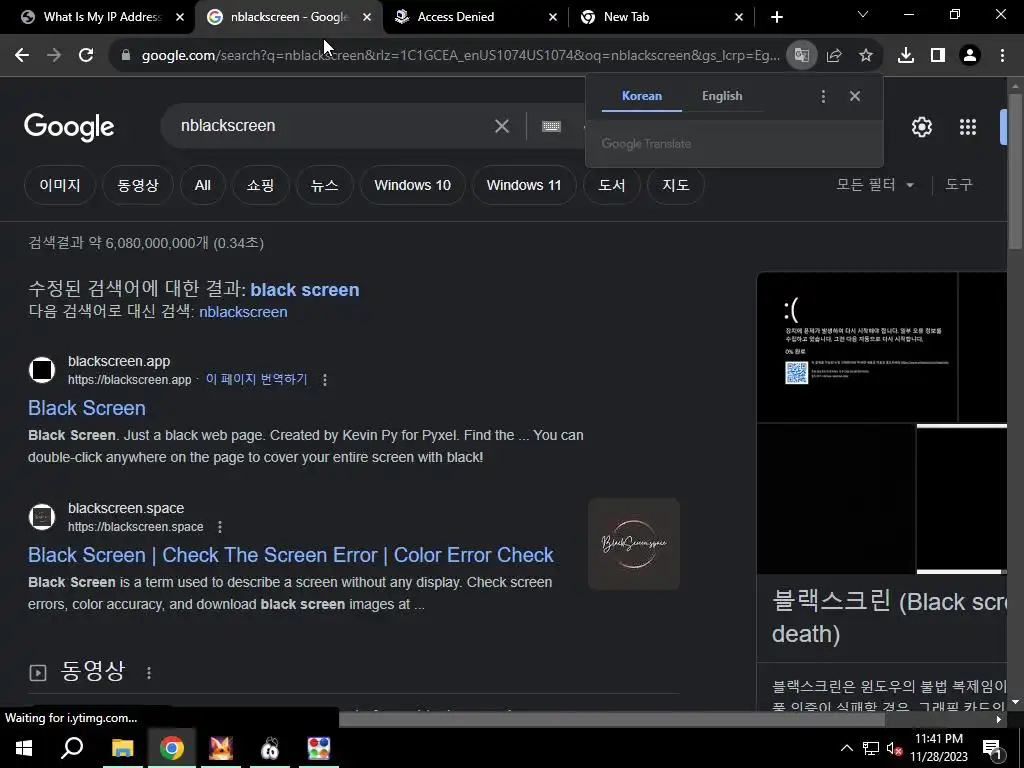Reload the current page
Image resolution: width=1024 pixels, height=768 pixels.
click(86, 56)
